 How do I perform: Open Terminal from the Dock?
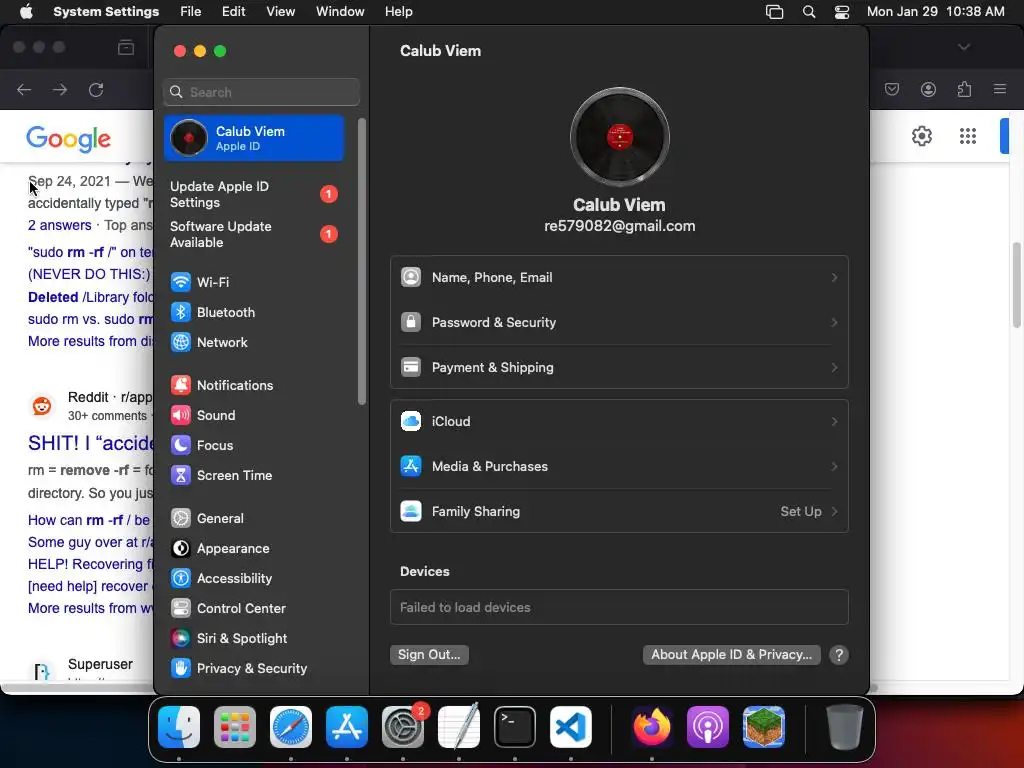click(515, 727)
